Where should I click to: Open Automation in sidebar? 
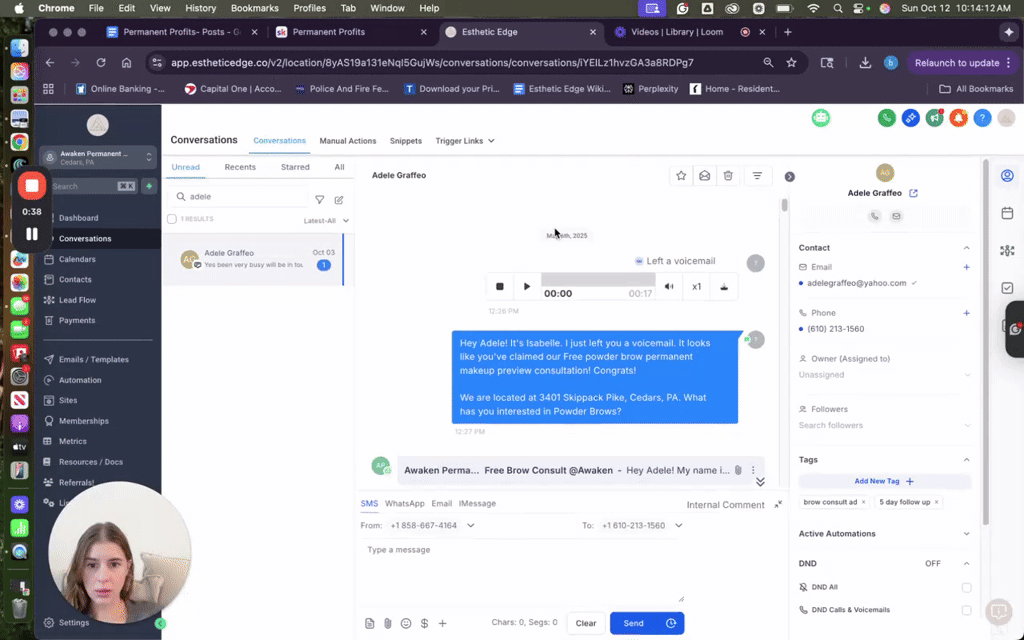tap(80, 380)
